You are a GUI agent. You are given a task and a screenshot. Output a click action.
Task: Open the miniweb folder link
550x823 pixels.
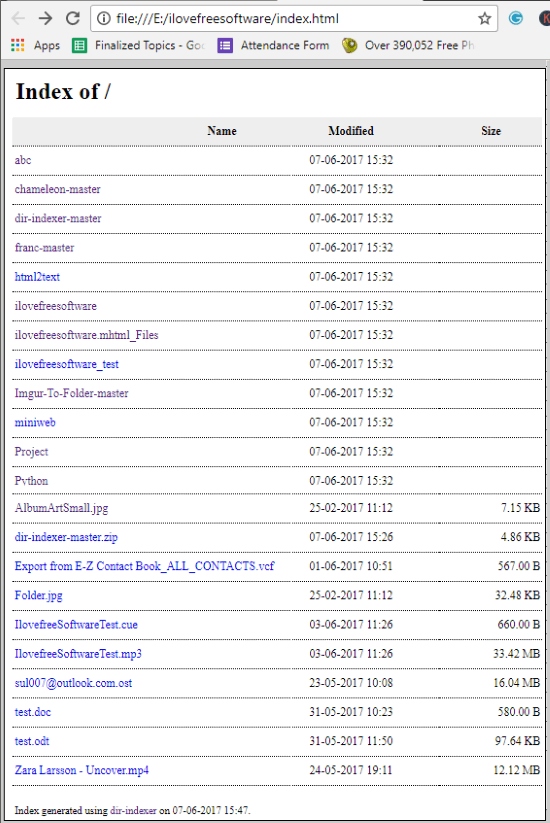(35, 423)
